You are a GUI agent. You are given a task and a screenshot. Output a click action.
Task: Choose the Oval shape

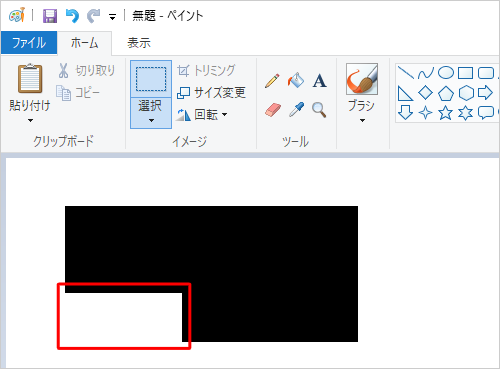(446, 73)
